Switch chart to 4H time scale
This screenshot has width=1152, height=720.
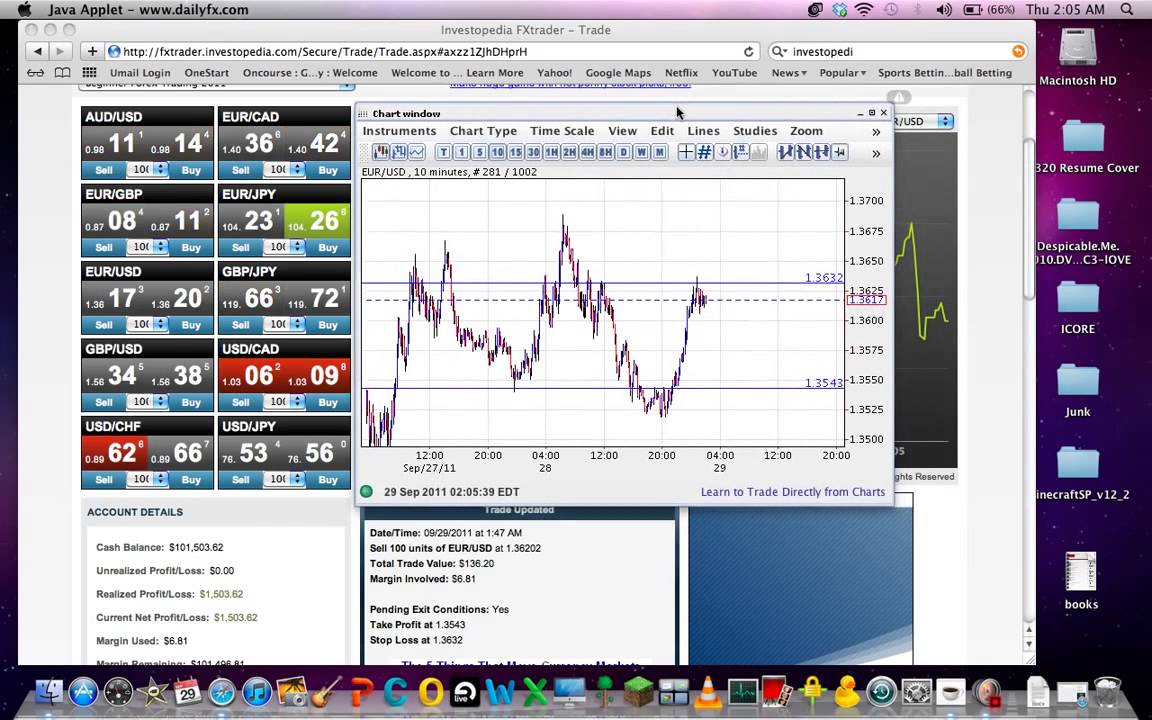coord(587,152)
